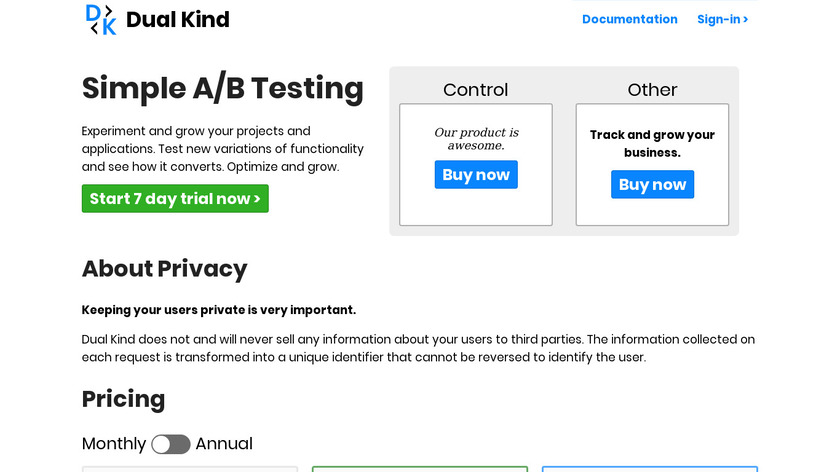This screenshot has width=840, height=472.
Task: Select the Monthly billing label
Action: pyautogui.click(x=114, y=444)
